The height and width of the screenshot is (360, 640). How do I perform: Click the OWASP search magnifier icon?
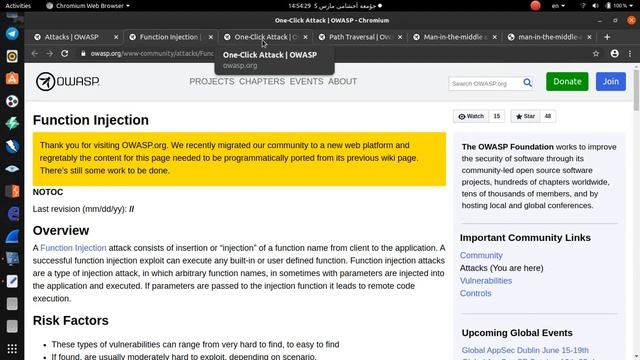[x=527, y=83]
